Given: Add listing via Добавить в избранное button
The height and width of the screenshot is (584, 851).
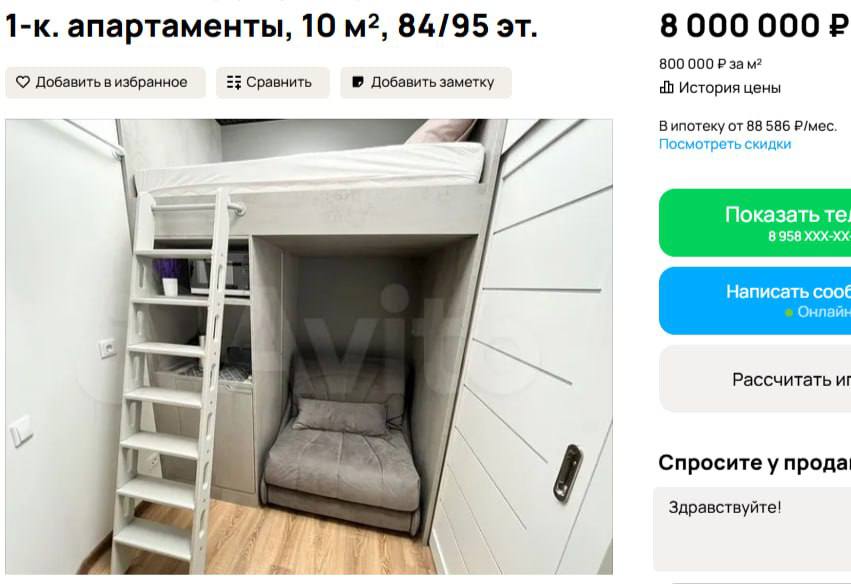Looking at the screenshot, I should (x=105, y=82).
